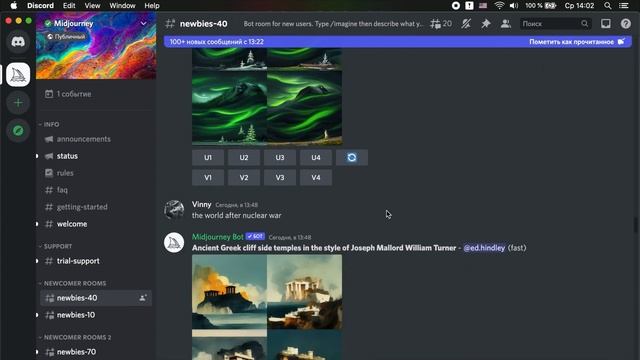
Task: Show pinned messages pin icon
Action: 486,24
